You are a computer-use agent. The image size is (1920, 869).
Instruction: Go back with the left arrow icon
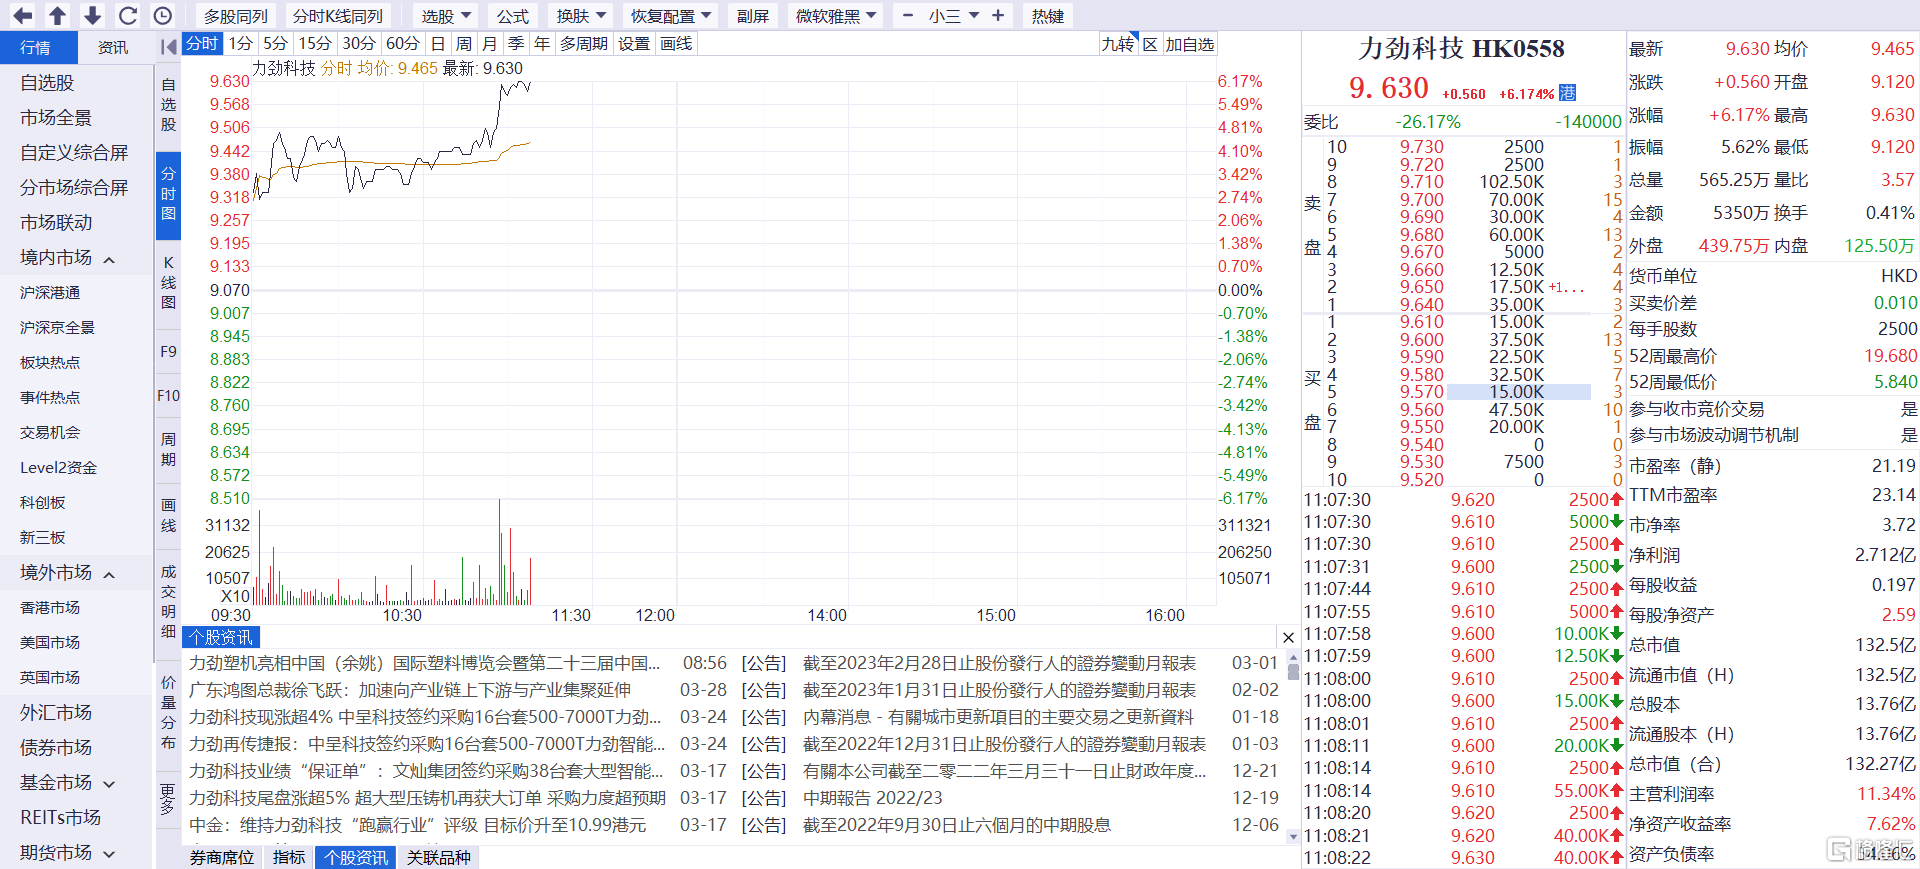coord(22,16)
